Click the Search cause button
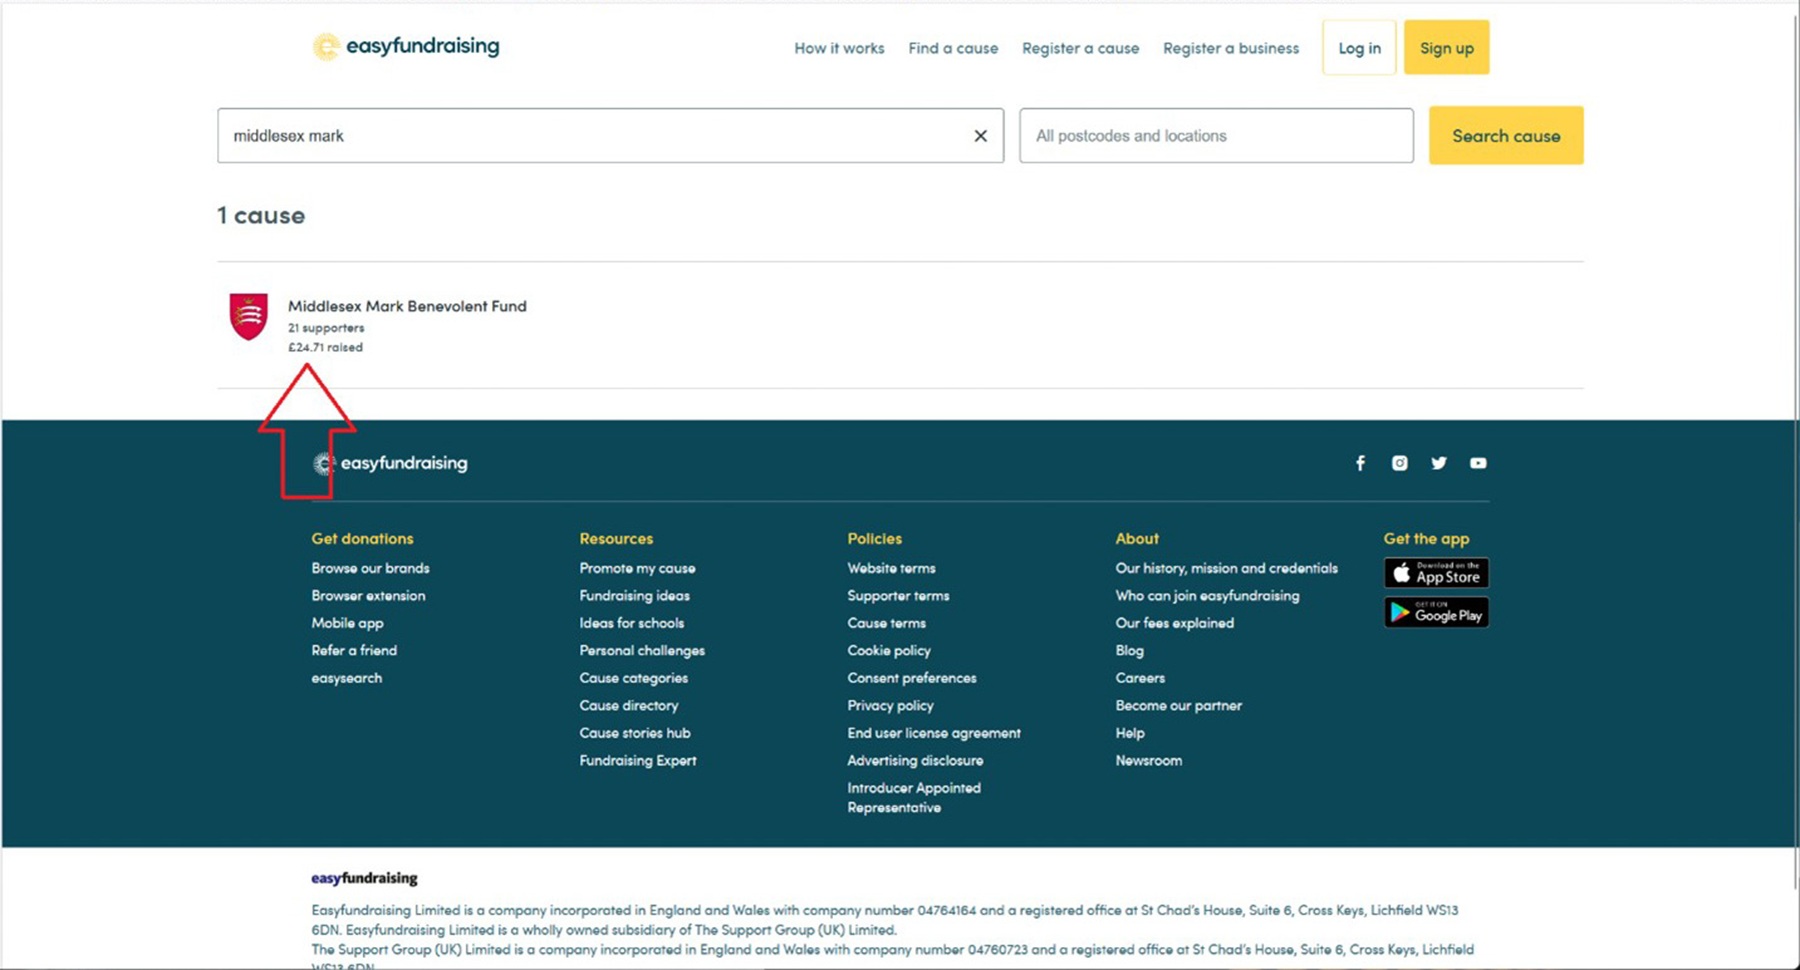Viewport: 1800px width, 970px height. tap(1506, 136)
